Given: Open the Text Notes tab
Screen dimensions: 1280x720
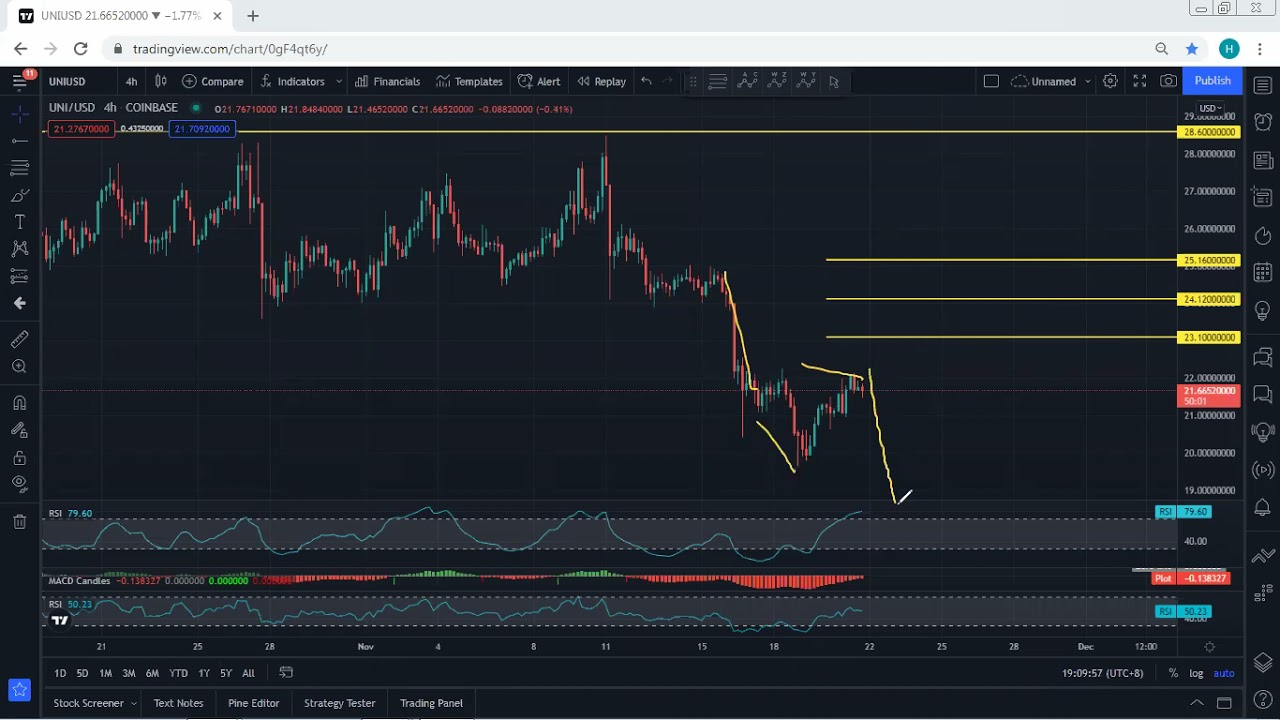Looking at the screenshot, I should [x=179, y=703].
